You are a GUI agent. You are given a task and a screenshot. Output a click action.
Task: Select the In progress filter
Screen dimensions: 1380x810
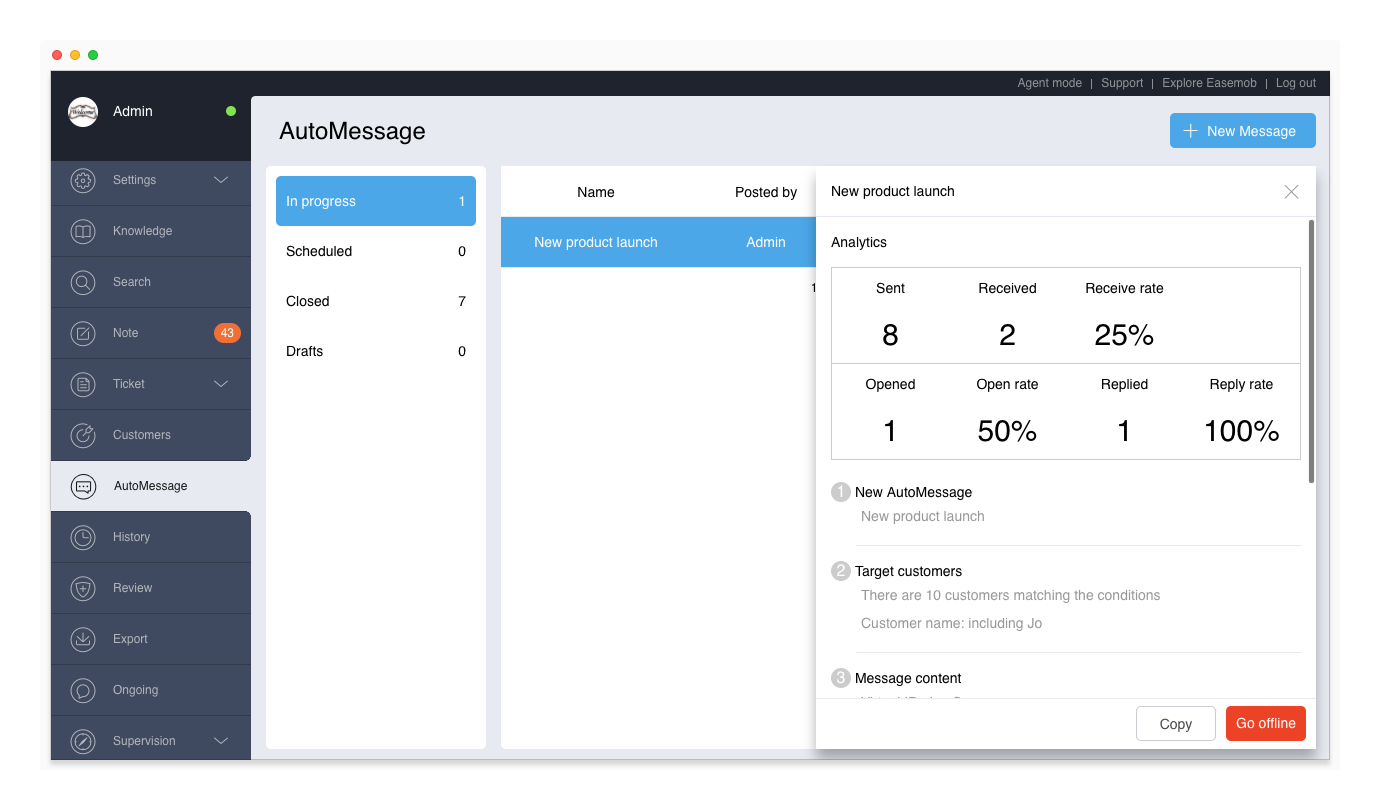pyautogui.click(x=376, y=201)
